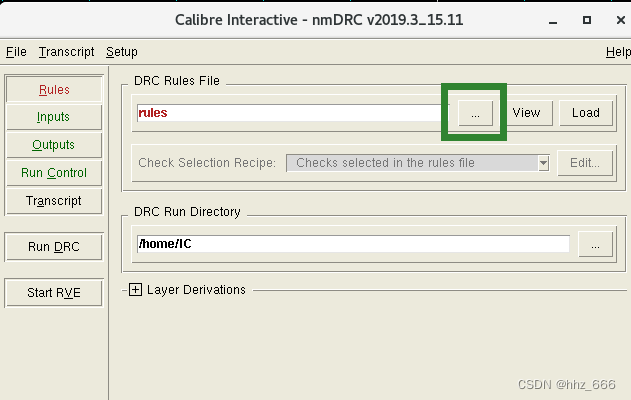Expand the Layer Derivations section
The width and height of the screenshot is (631, 400).
coord(136,290)
